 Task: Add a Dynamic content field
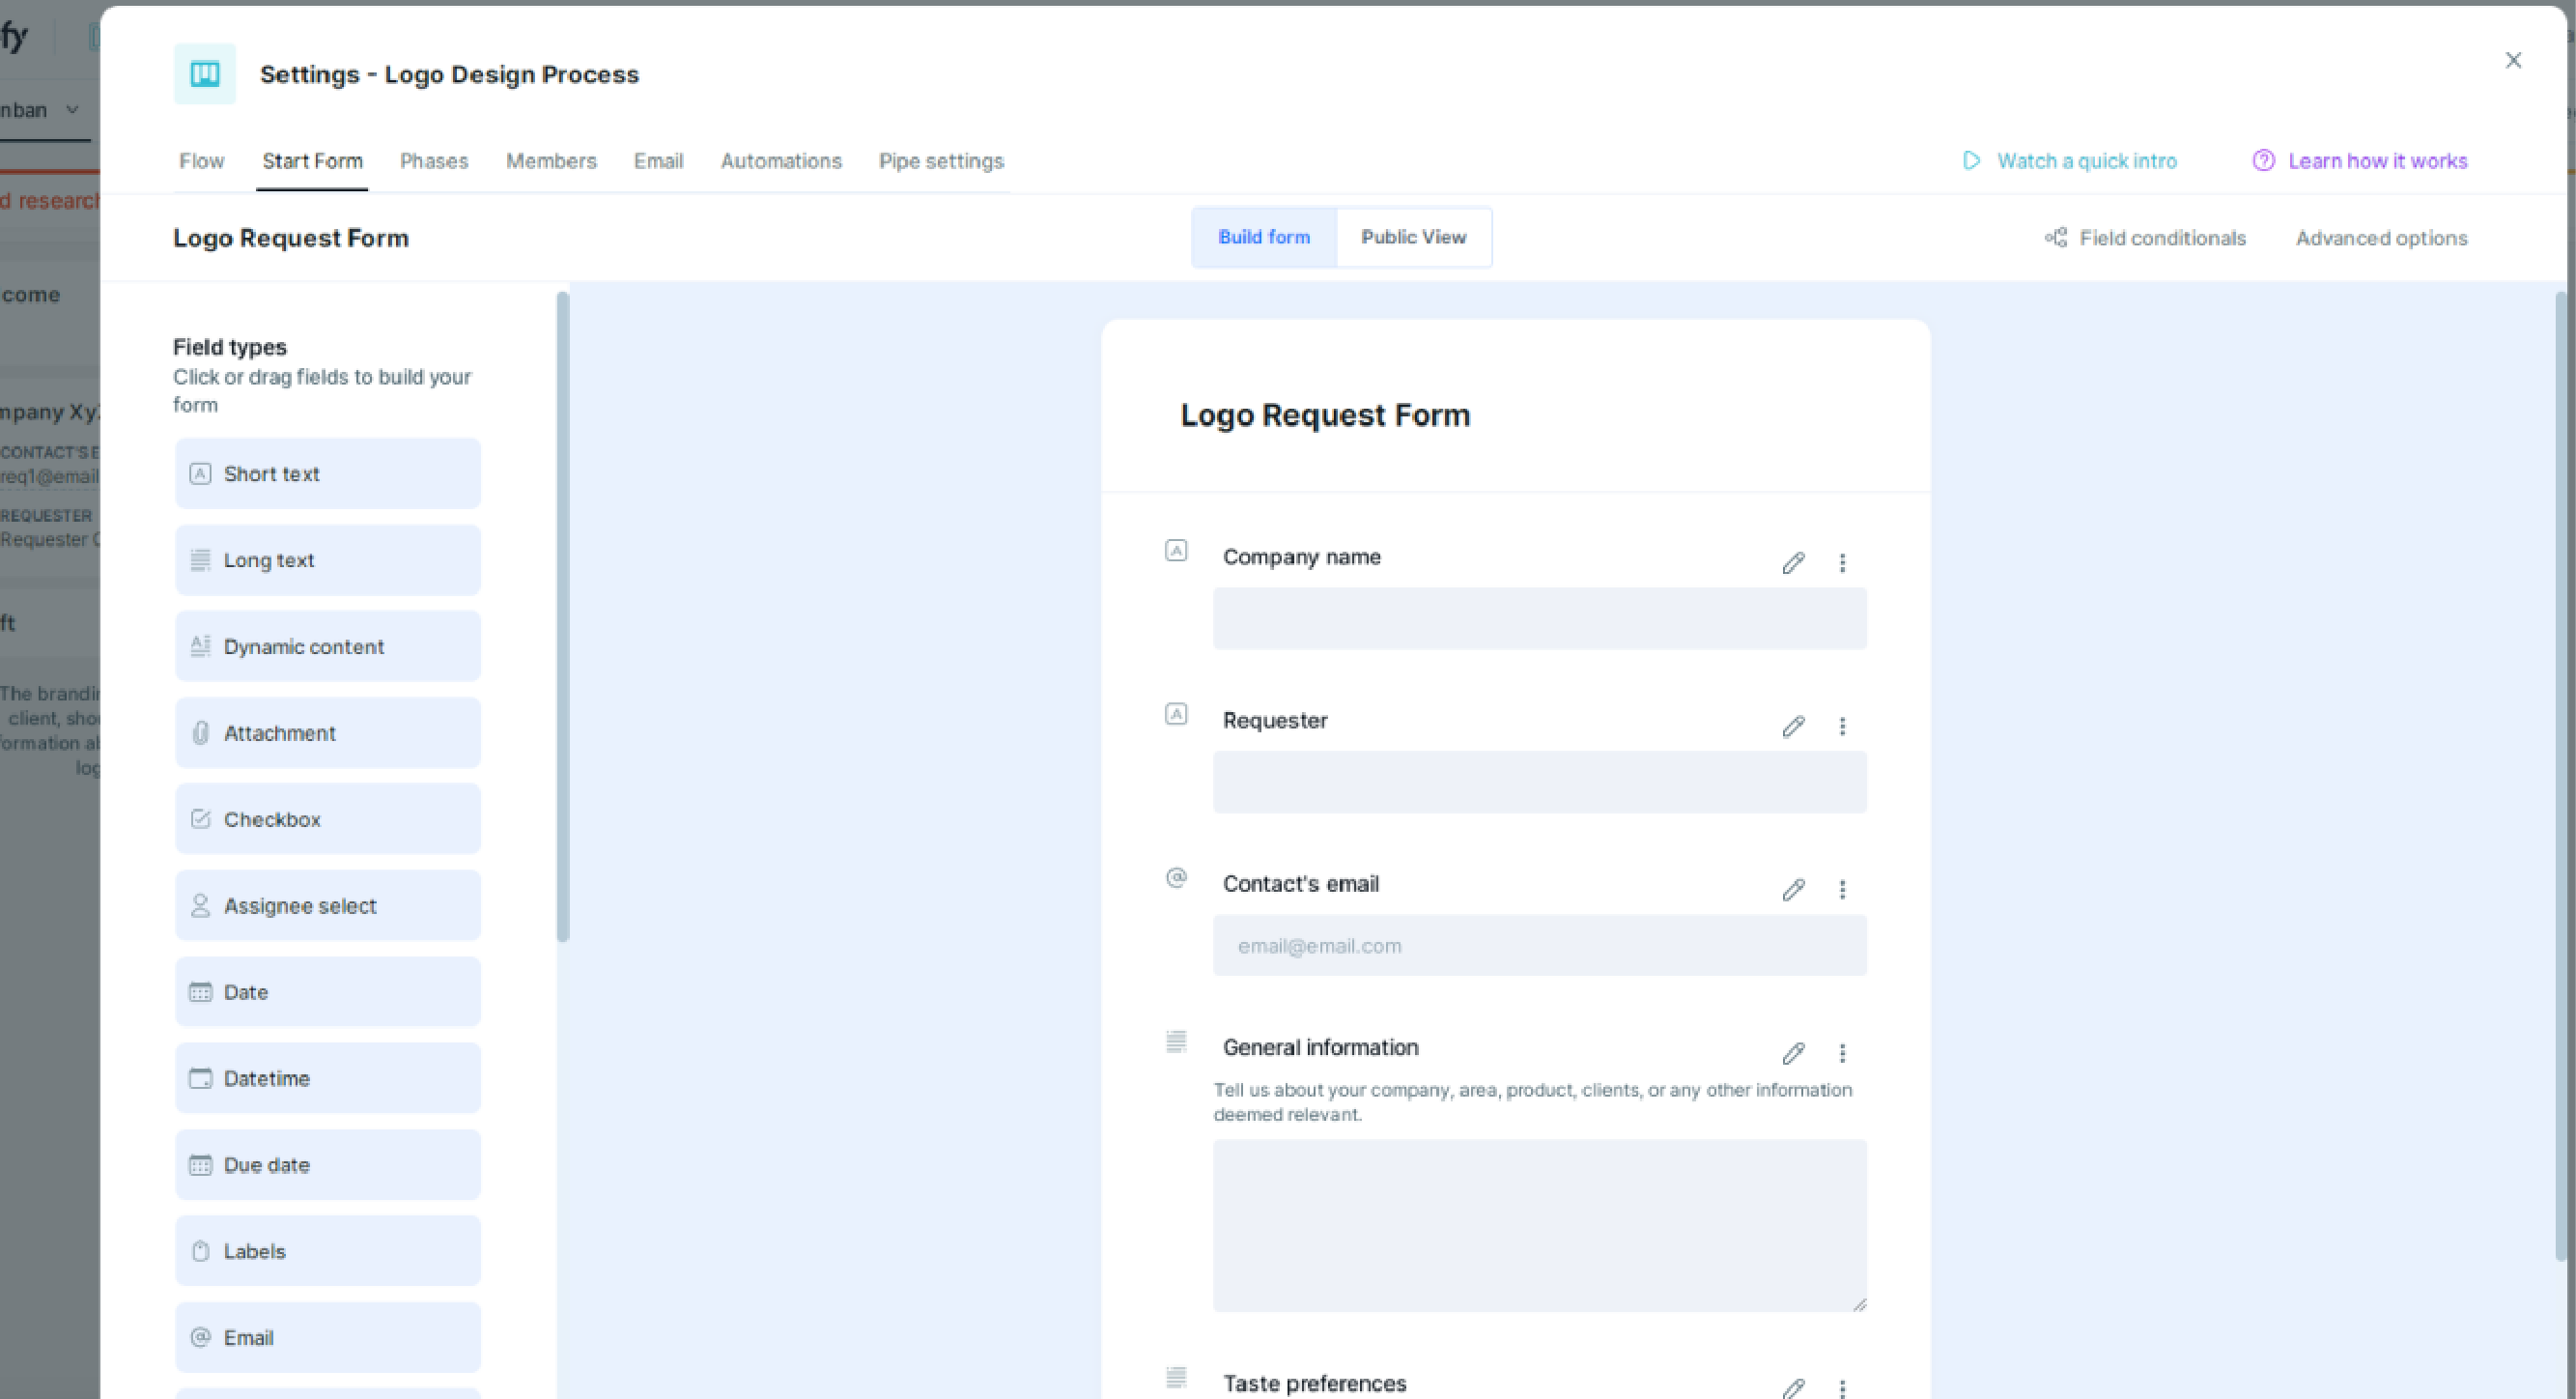[x=328, y=647]
